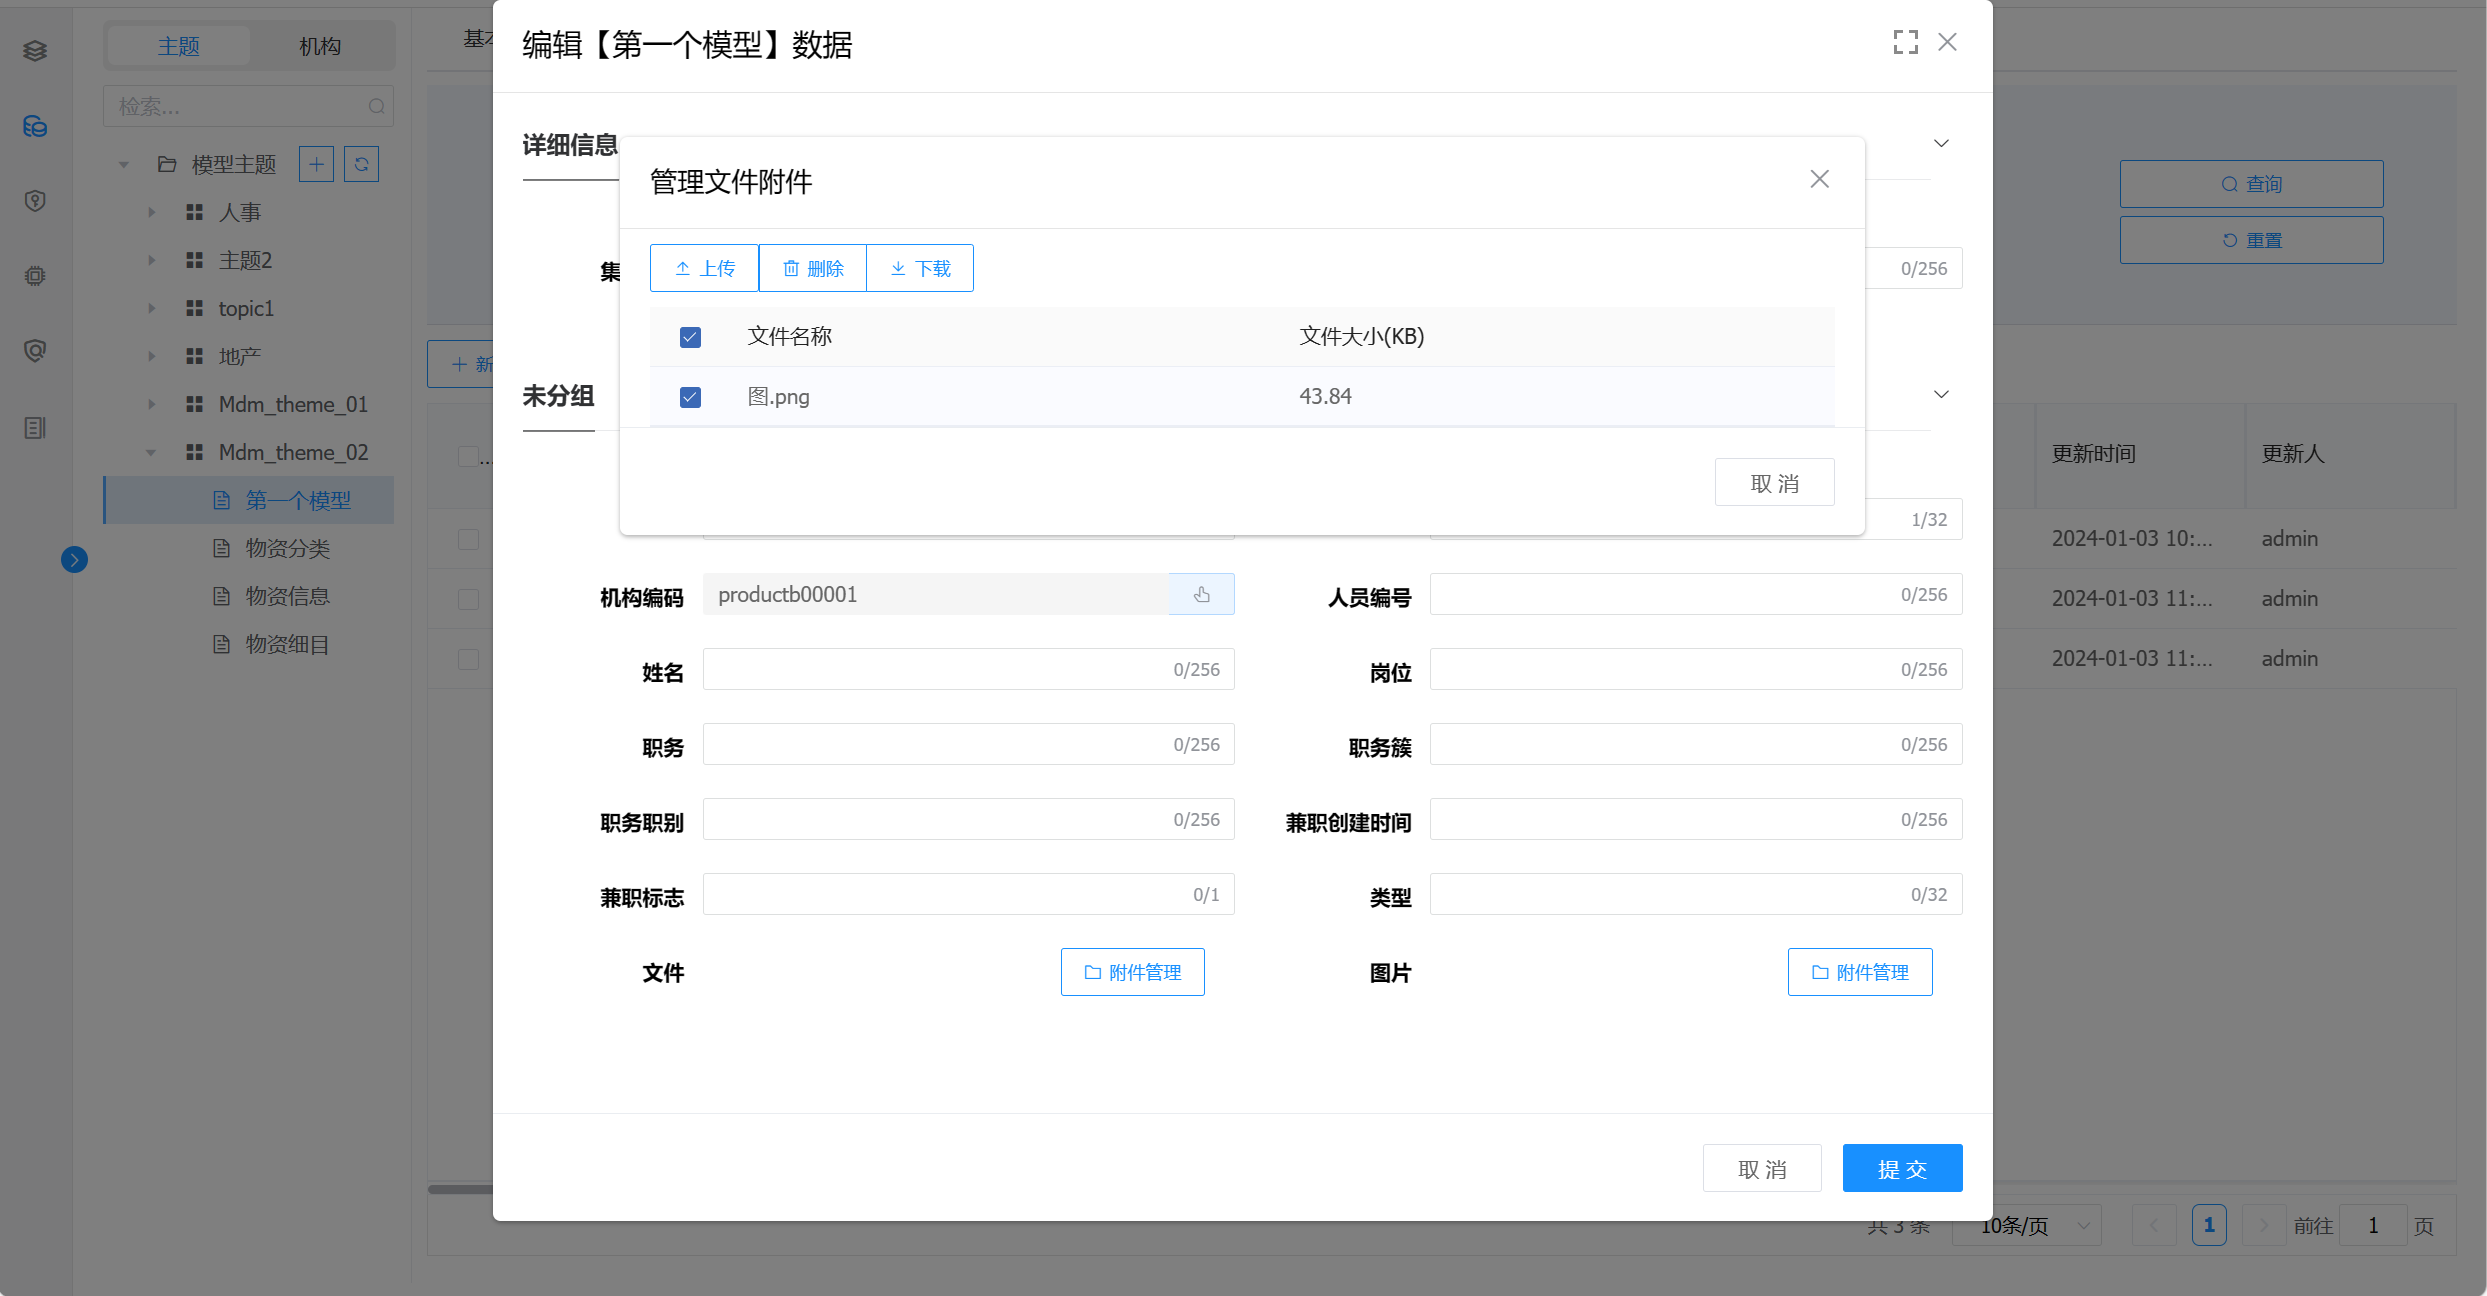
Task: Cancel the edit data dialog
Action: [x=1762, y=1169]
